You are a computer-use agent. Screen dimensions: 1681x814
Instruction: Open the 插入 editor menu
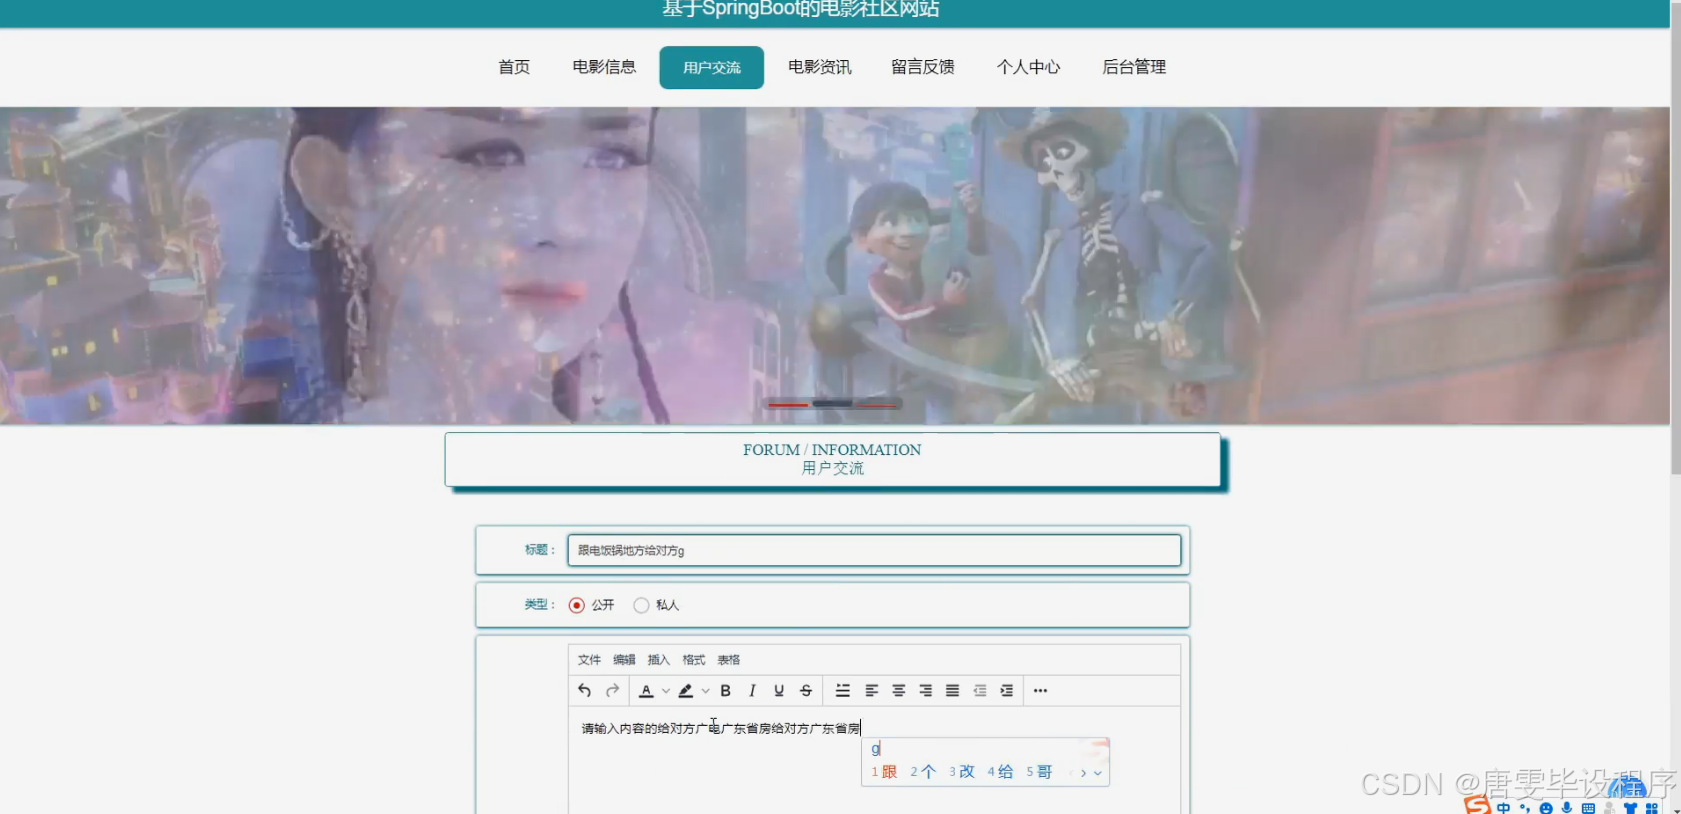click(658, 660)
